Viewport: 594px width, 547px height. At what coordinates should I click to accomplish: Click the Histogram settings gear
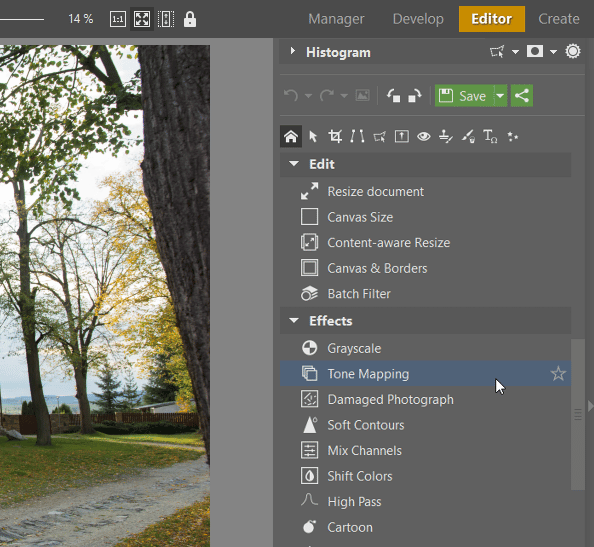[x=572, y=51]
